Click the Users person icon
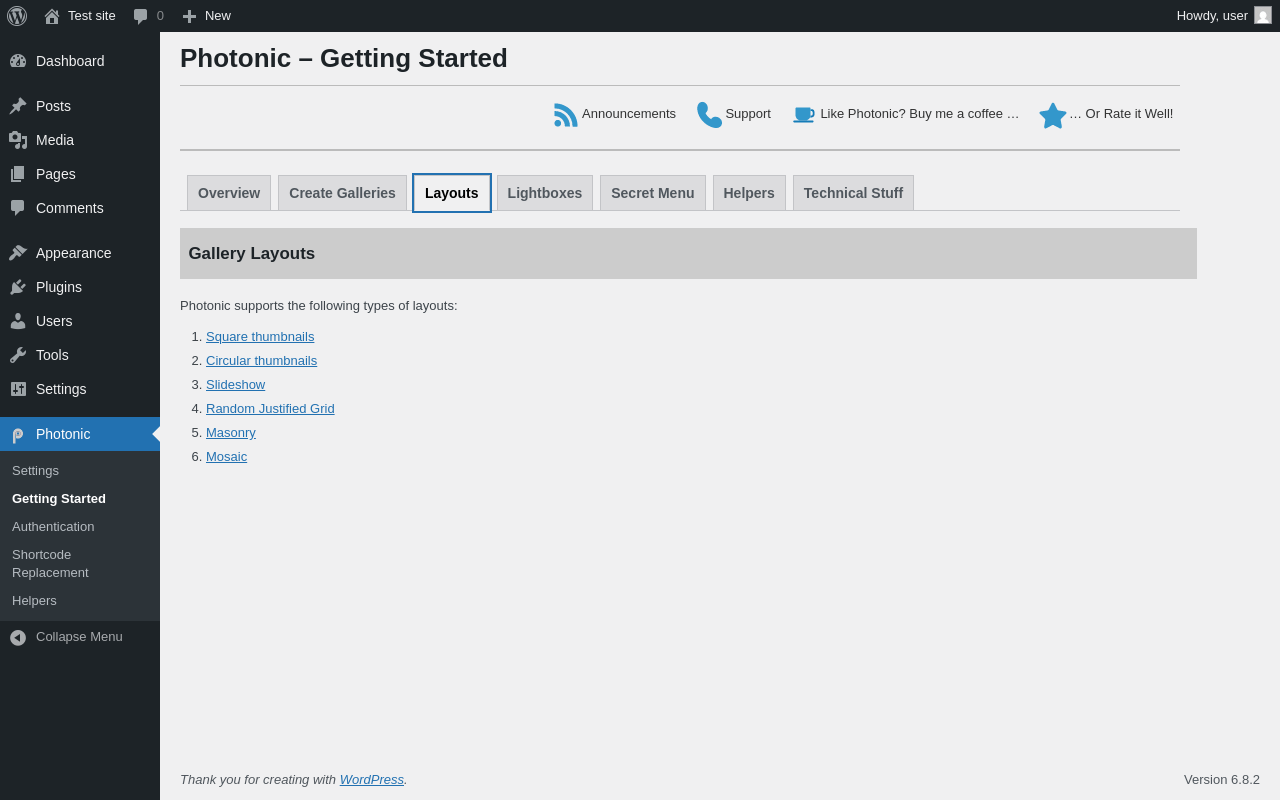Screen dimensions: 1280x800 point(18,321)
